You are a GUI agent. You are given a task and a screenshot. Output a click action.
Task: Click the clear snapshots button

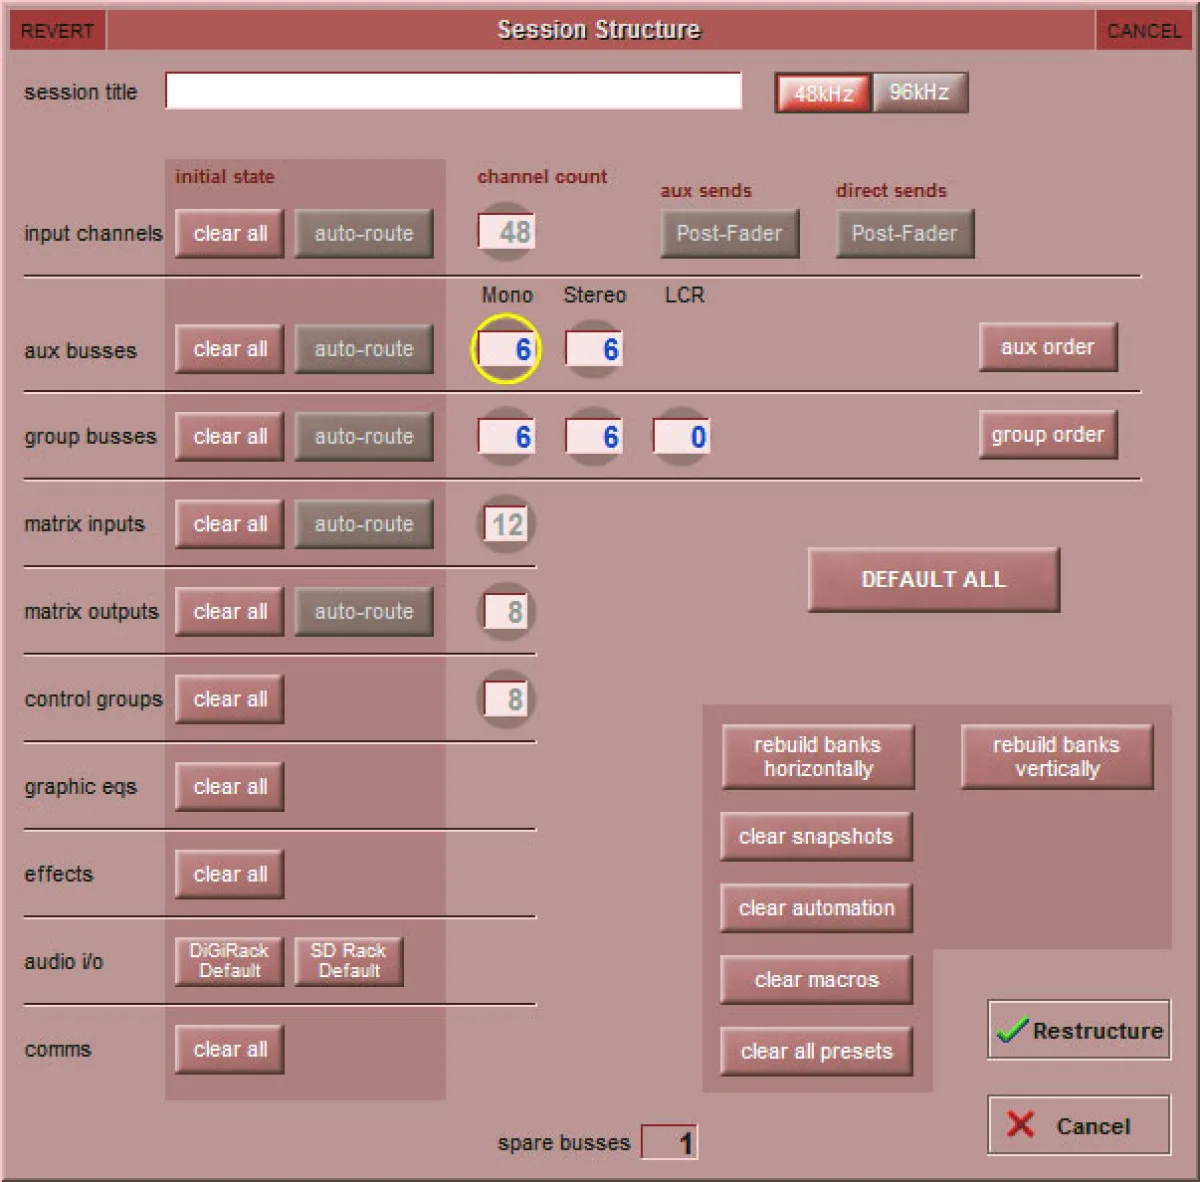tap(816, 837)
